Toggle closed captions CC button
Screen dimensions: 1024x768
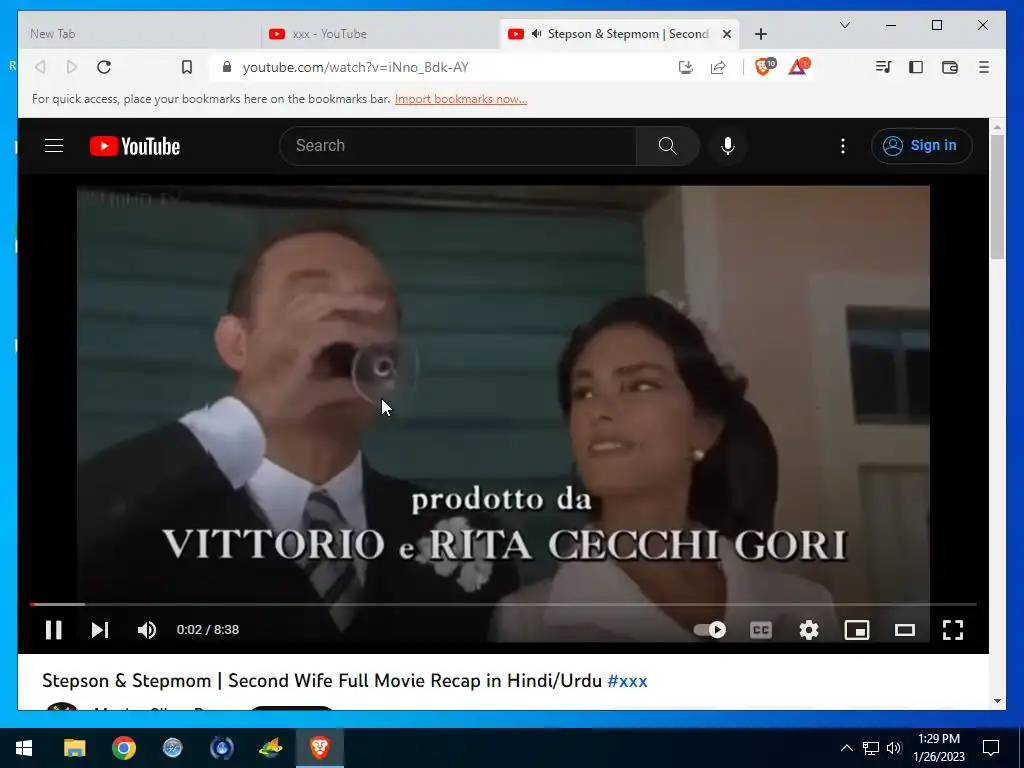coord(761,630)
